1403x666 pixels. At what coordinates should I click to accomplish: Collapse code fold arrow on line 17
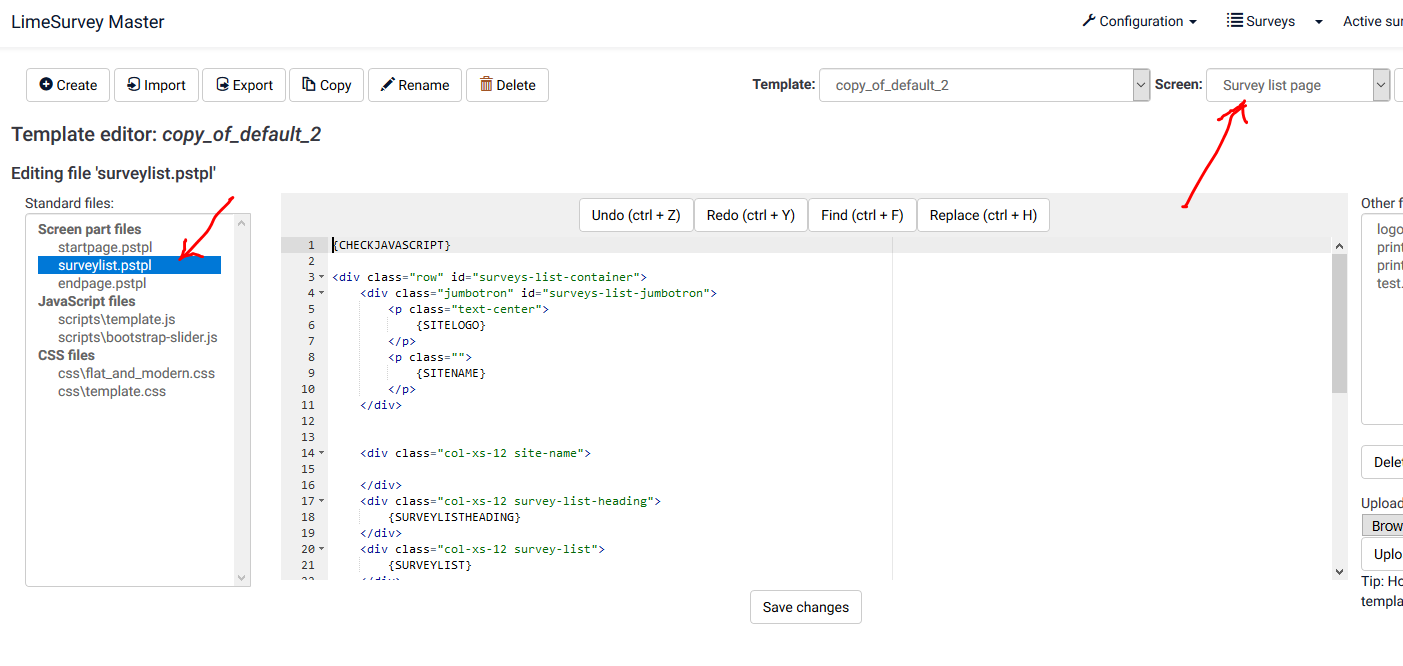coord(322,501)
